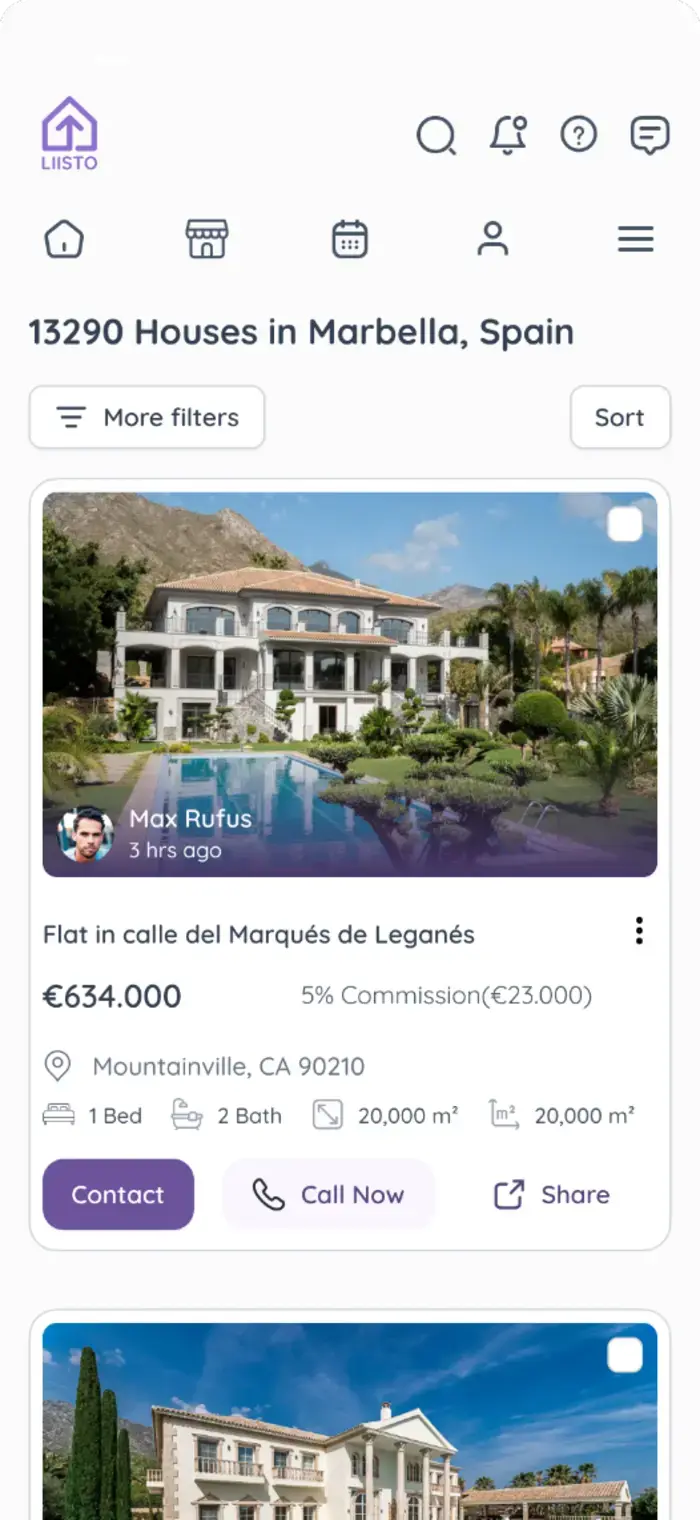
Task: Open three-dot options for Marqués de Leganés listing
Action: [x=639, y=931]
